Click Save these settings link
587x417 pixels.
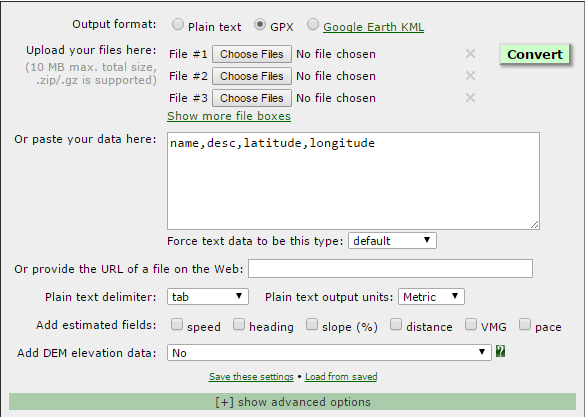251,377
